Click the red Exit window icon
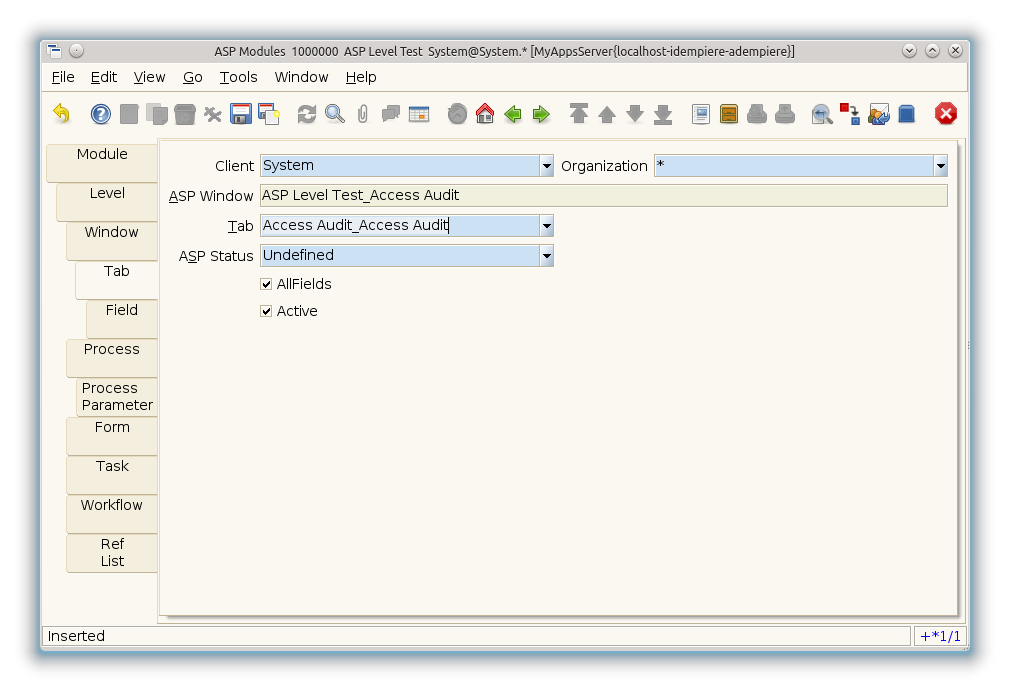 945,114
